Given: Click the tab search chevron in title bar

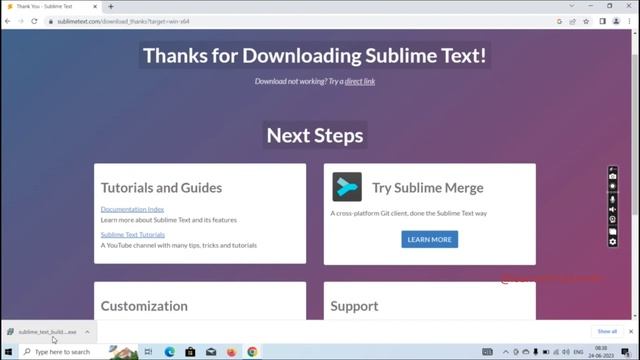Looking at the screenshot, I should pos(571,6).
